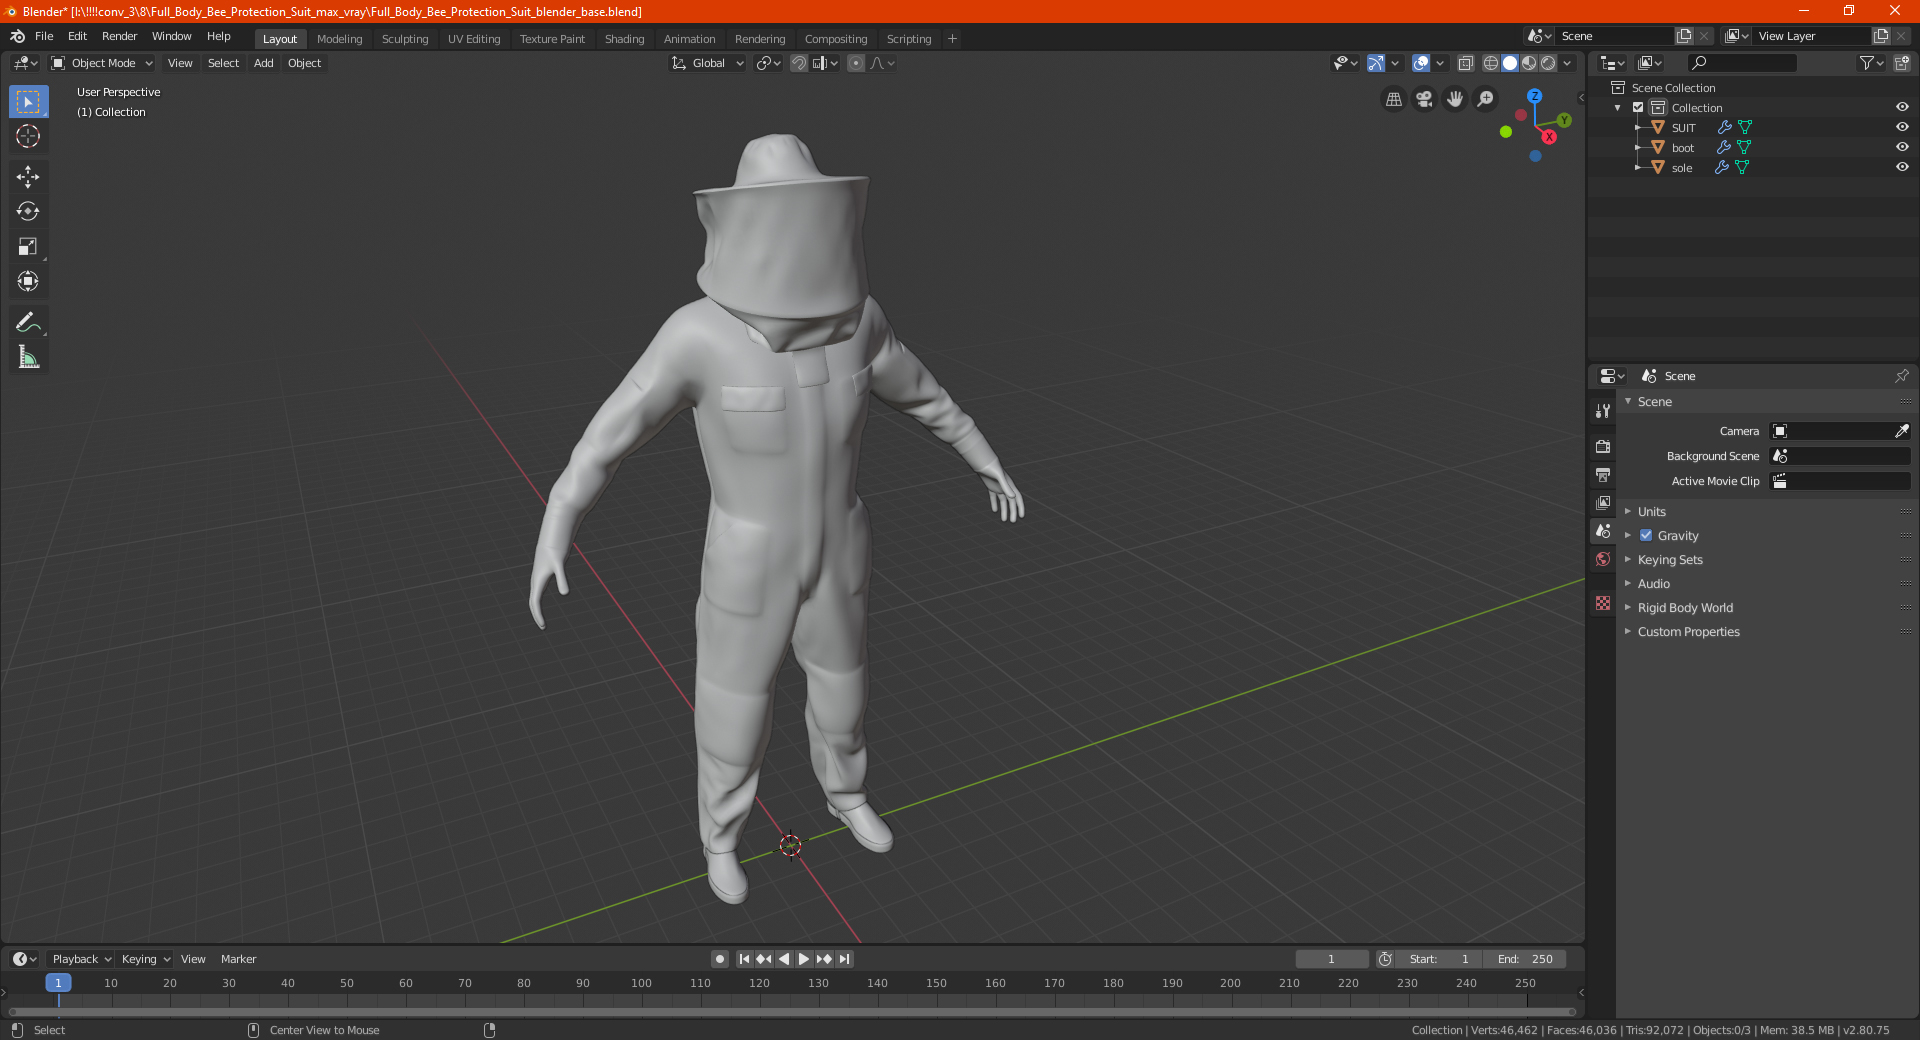This screenshot has height=1040, width=1920.
Task: Switch to the Sculpting workspace tab
Action: 405,39
